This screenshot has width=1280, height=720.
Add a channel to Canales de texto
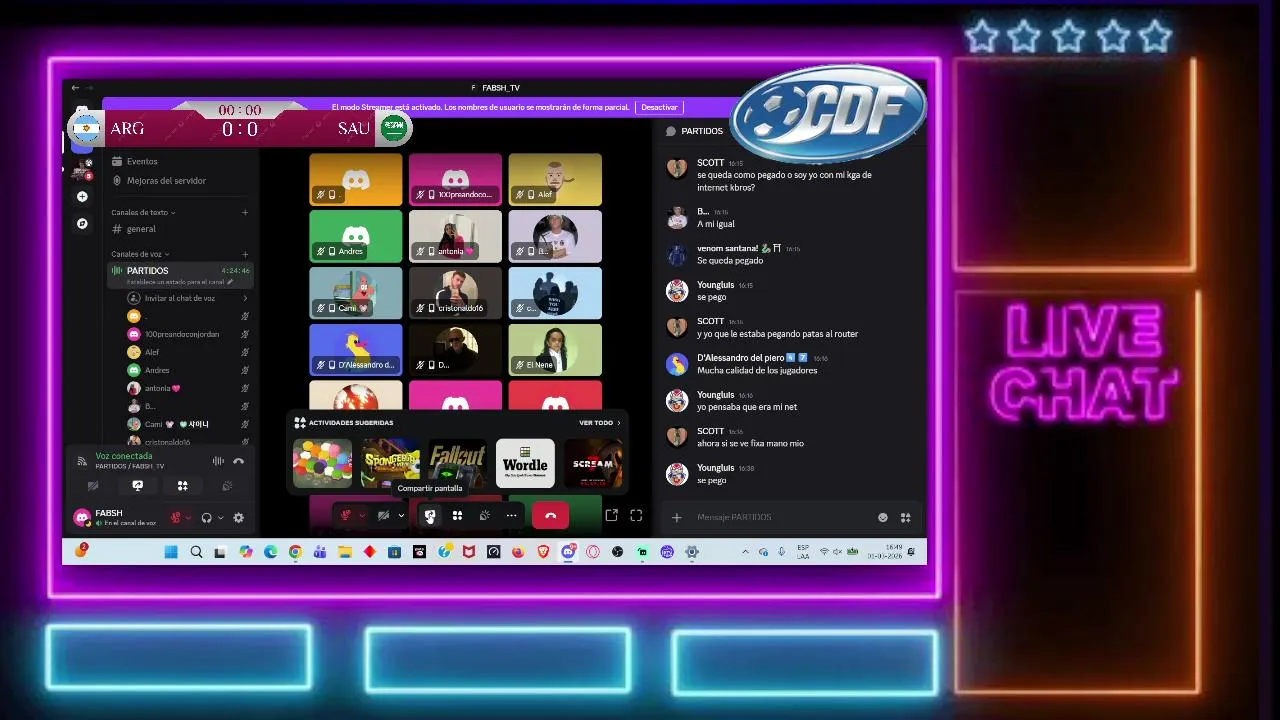tap(245, 212)
